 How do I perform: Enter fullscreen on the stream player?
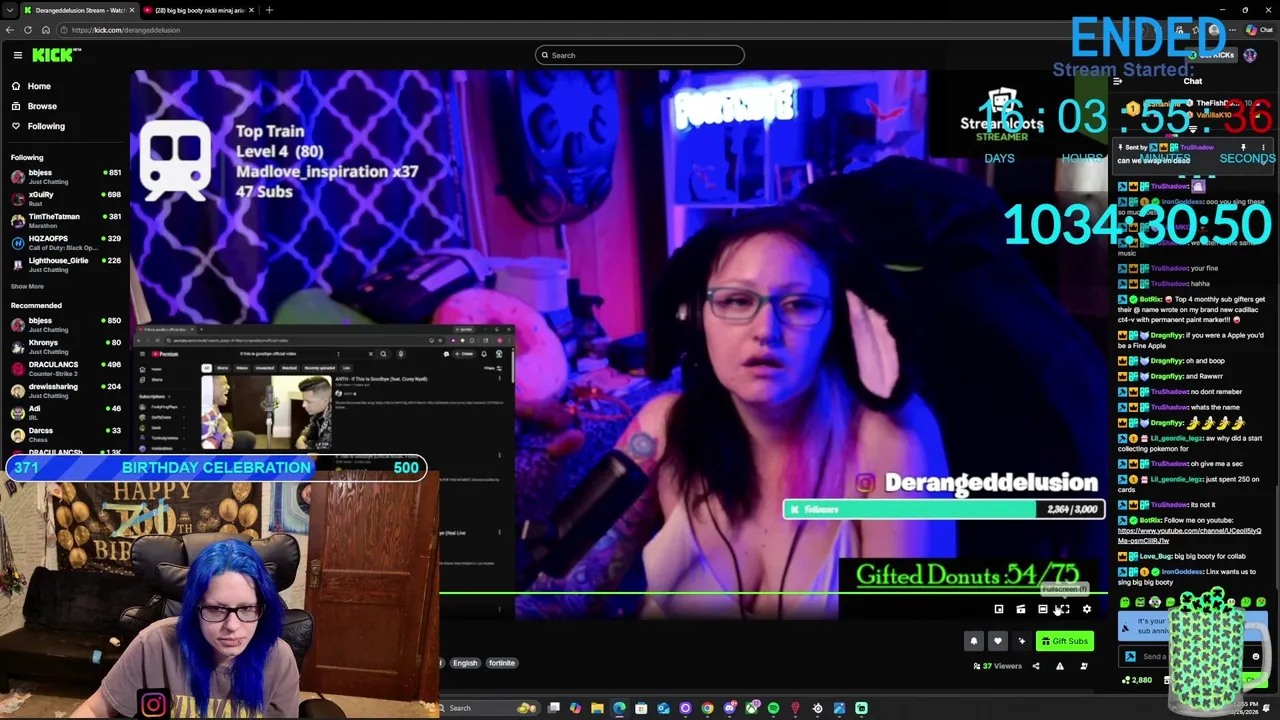[1065, 609]
